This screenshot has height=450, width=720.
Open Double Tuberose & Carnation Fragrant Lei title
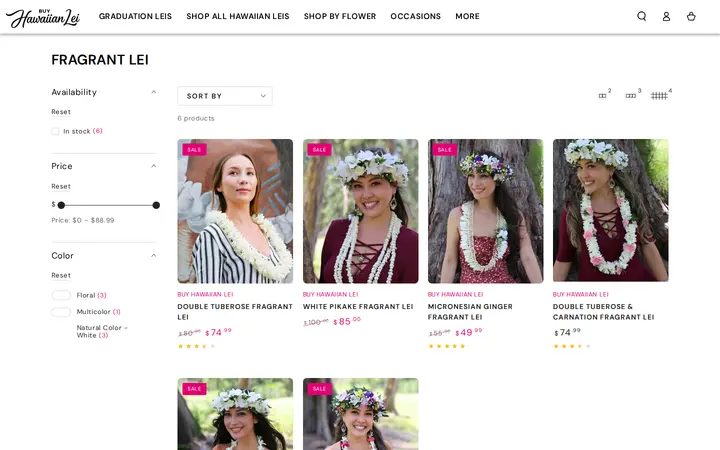coord(603,312)
